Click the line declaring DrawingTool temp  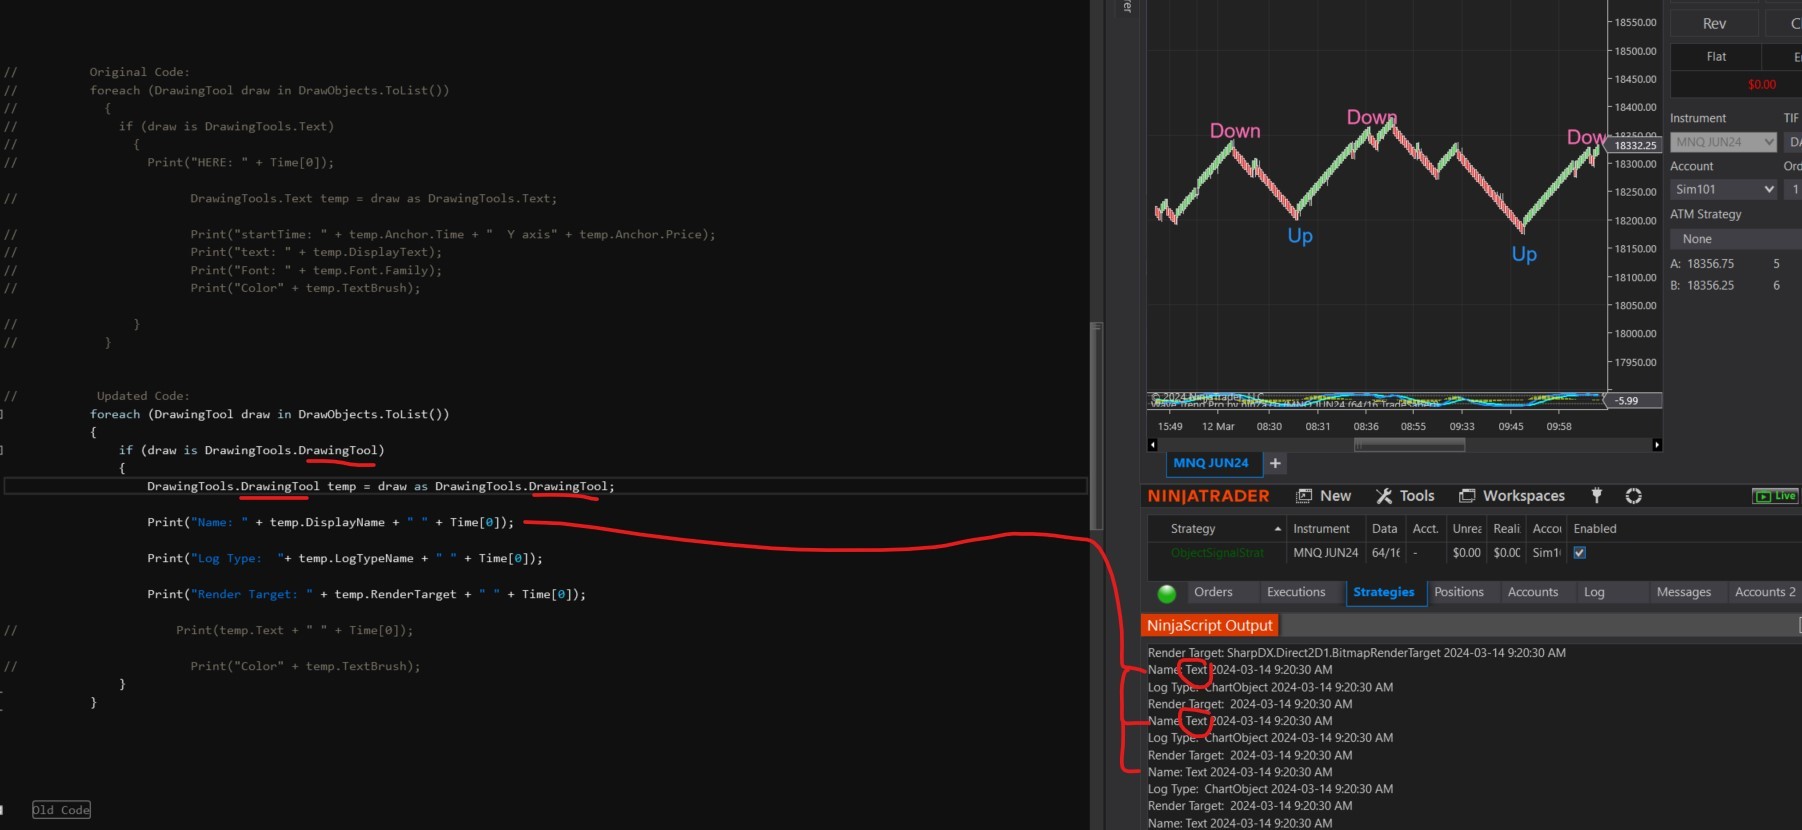click(381, 487)
